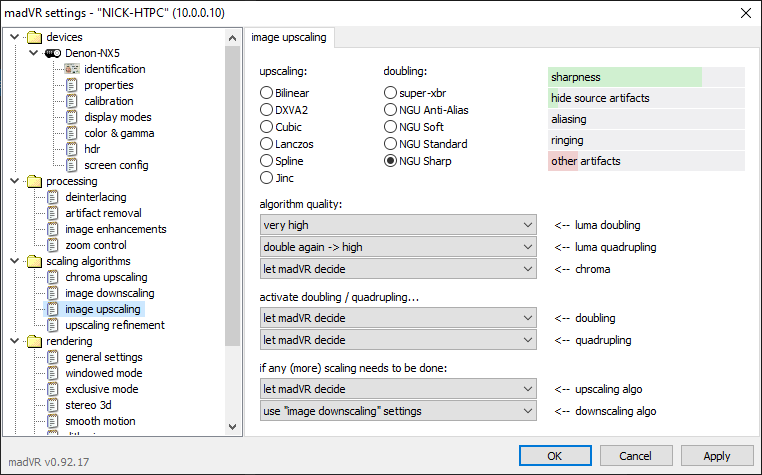The image size is (762, 475).
Task: Click the artifact removal page icon
Action: [x=53, y=213]
